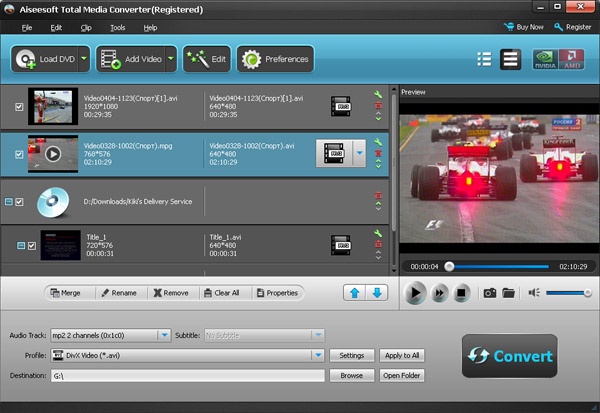Switch to the list view mode icon

click(484, 59)
